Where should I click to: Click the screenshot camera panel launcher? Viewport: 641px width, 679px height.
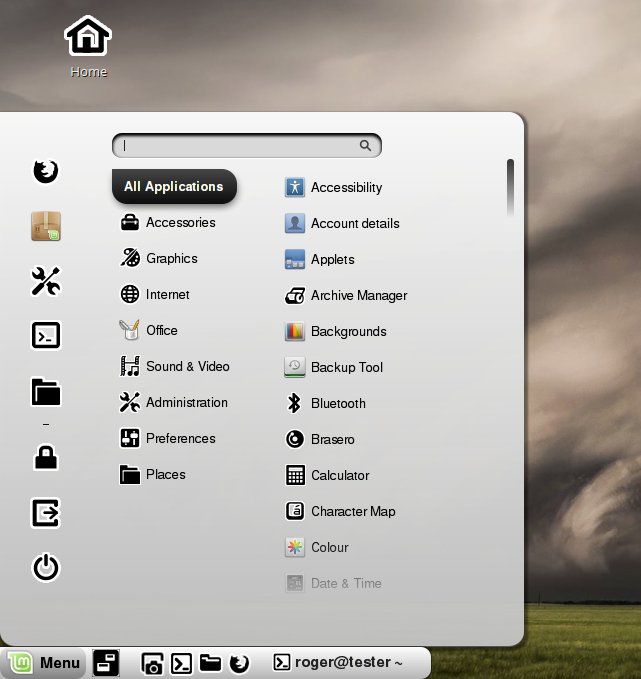pyautogui.click(x=152, y=663)
